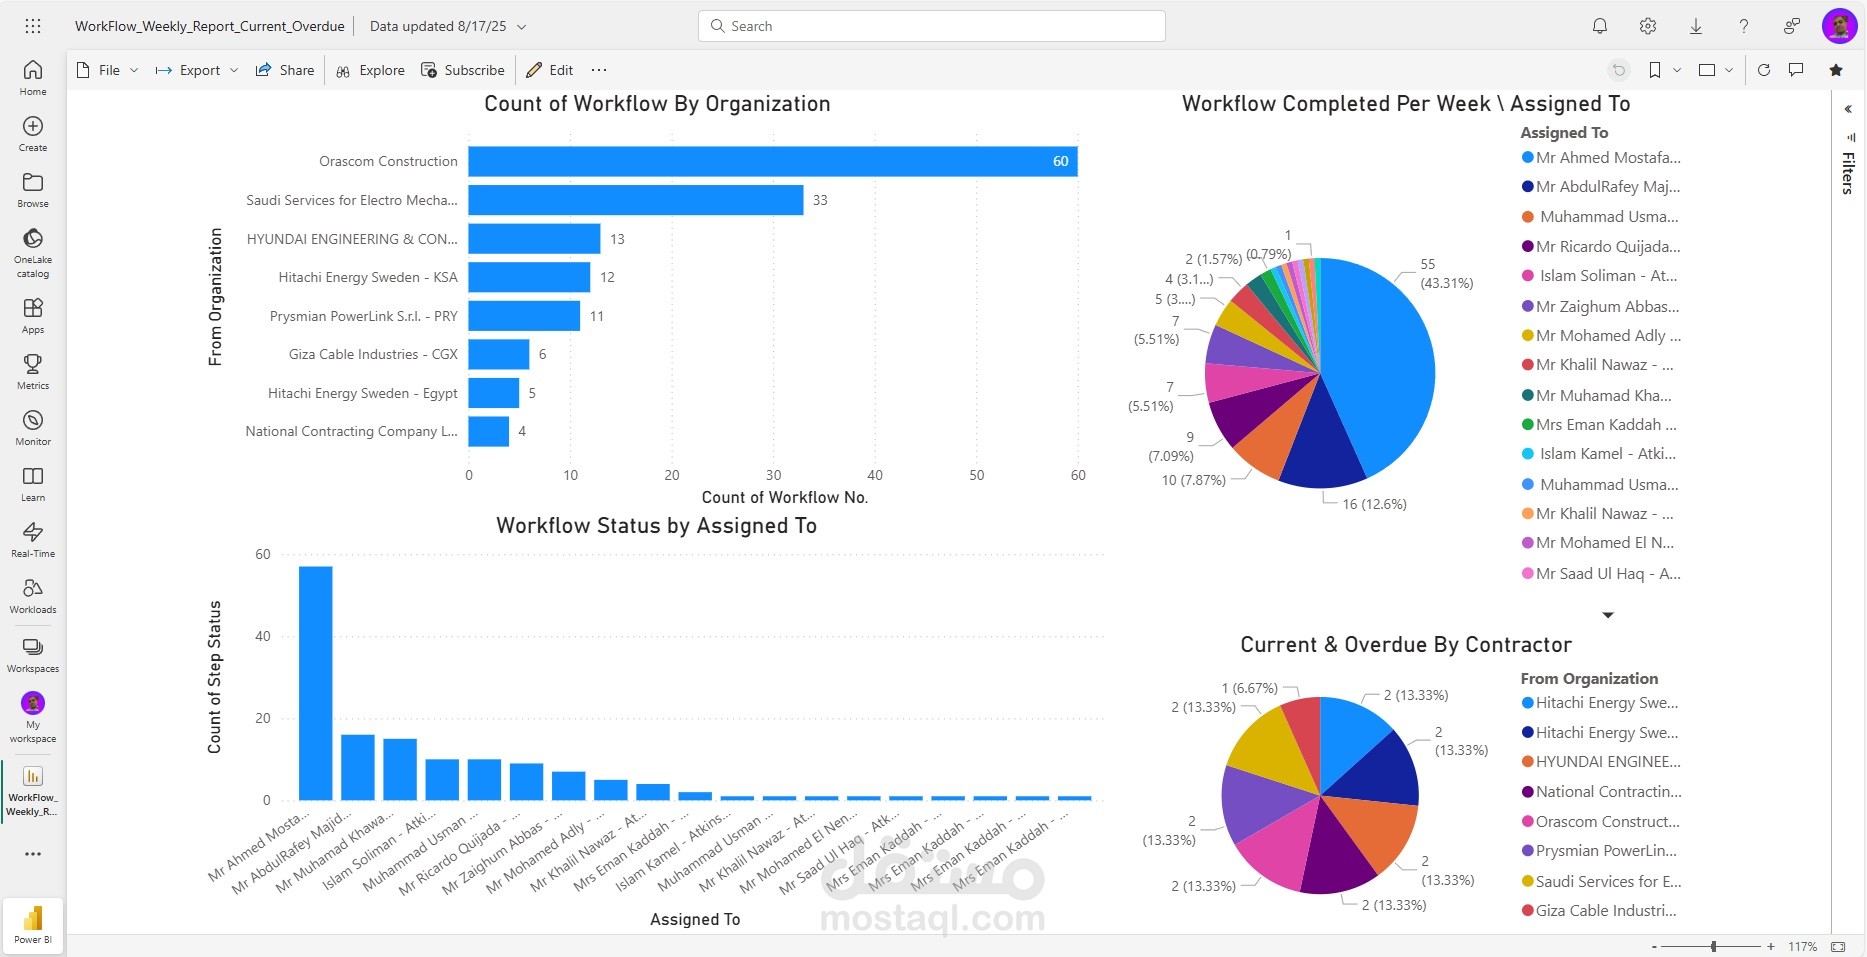Open Apps in the sidebar
Image resolution: width=1867 pixels, height=957 pixels.
tap(33, 315)
